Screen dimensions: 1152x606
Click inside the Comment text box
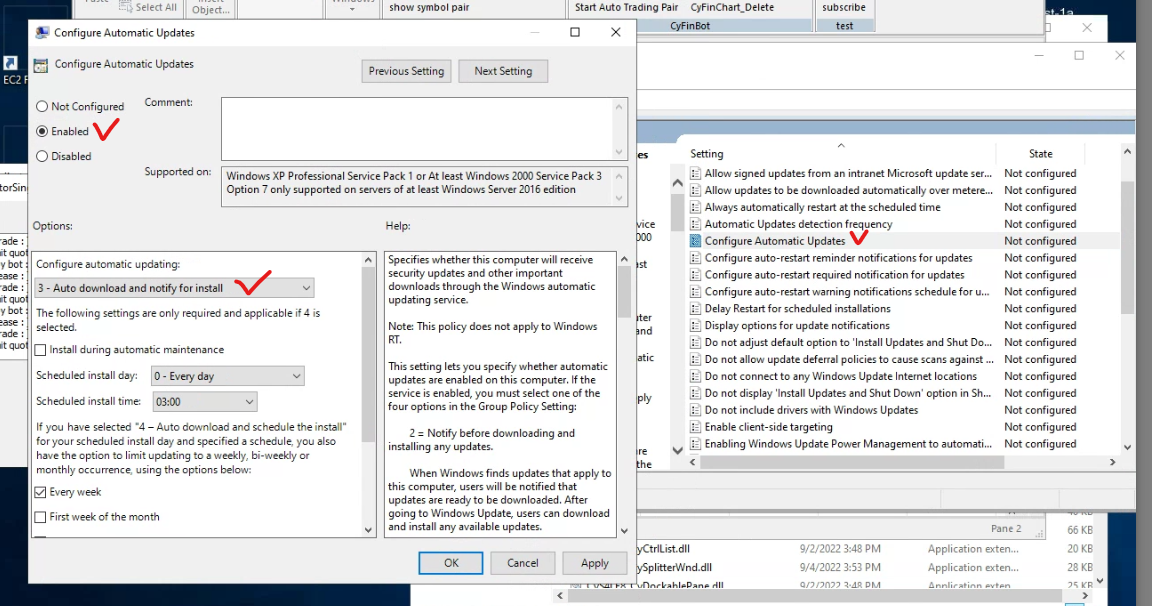coord(417,129)
